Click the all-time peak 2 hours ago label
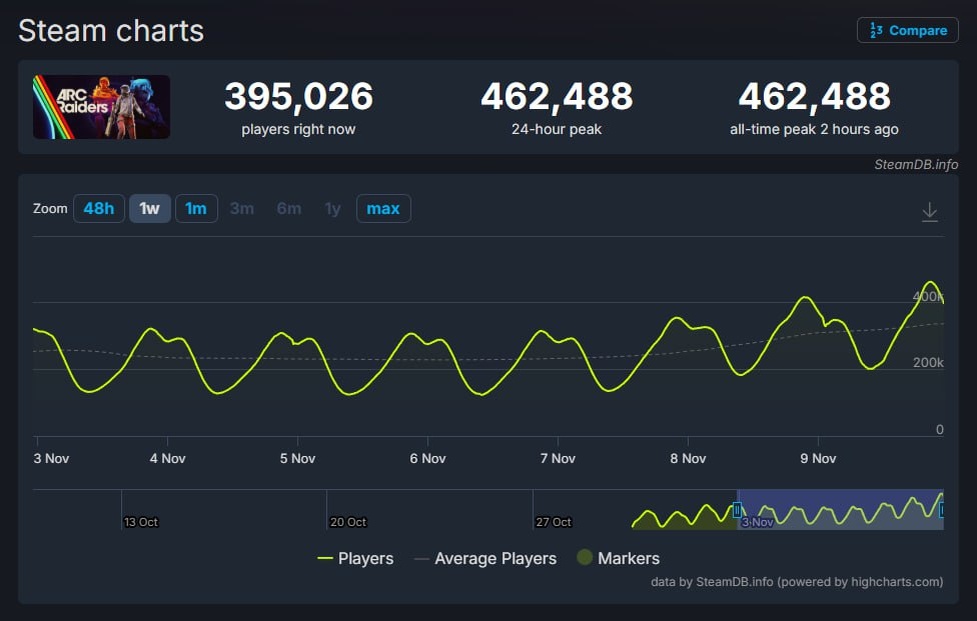Image resolution: width=977 pixels, height=621 pixels. 814,130
